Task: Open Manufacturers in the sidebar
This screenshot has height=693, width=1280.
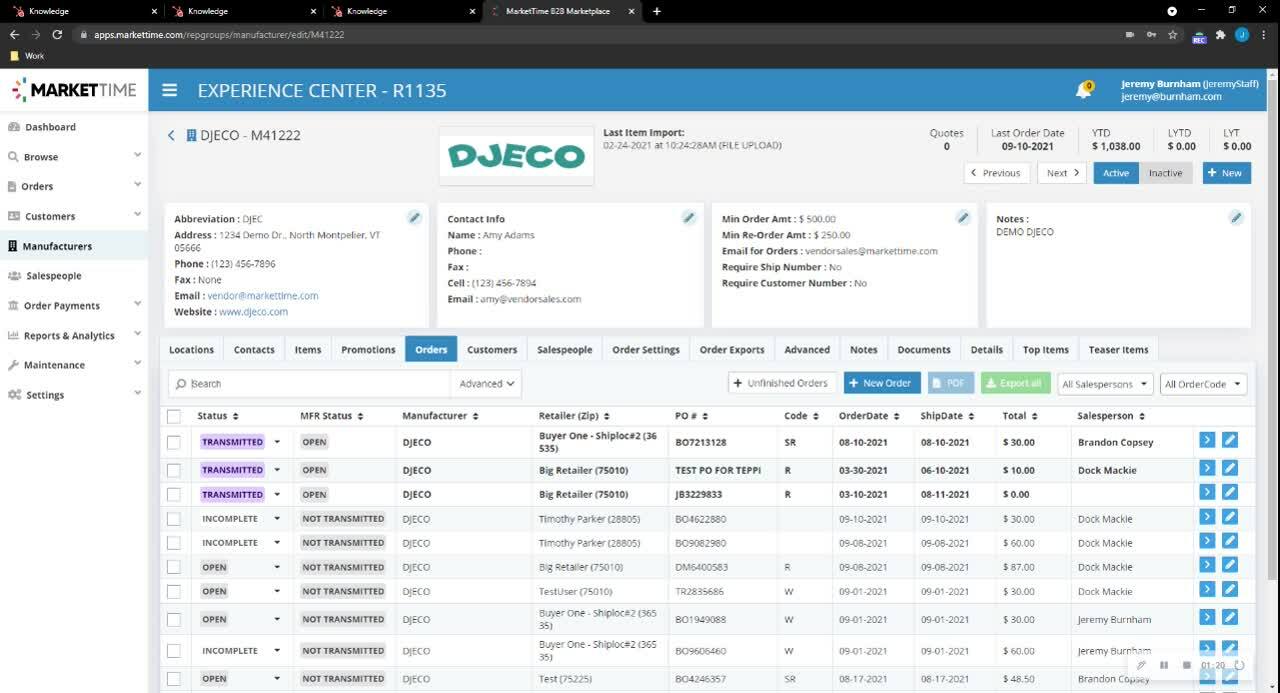Action: pyautogui.click(x=74, y=246)
